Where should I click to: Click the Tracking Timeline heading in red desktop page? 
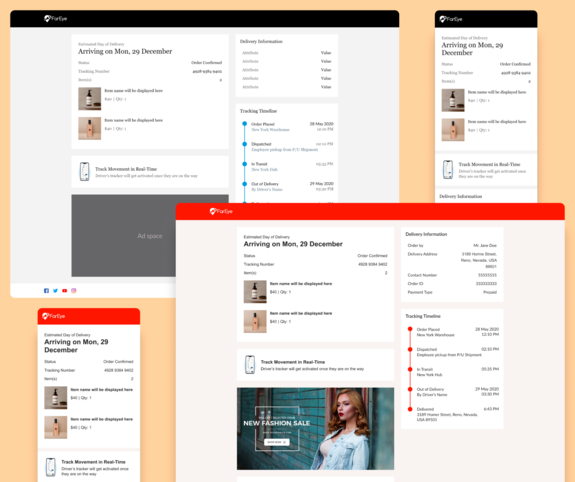423,316
